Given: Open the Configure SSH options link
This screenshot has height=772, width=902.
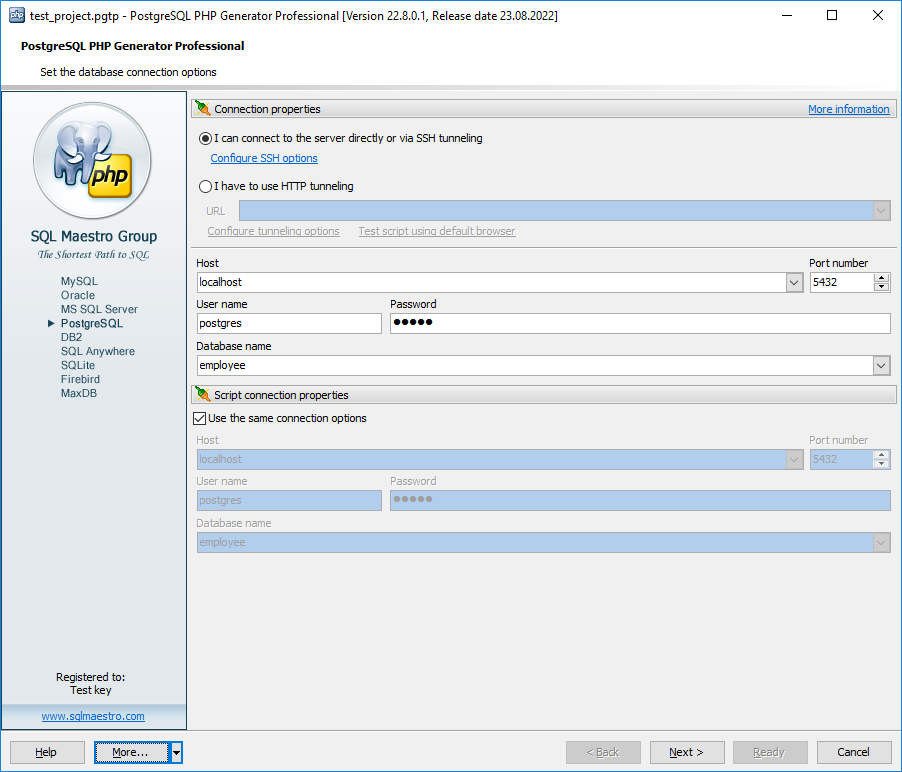Looking at the screenshot, I should tap(264, 158).
